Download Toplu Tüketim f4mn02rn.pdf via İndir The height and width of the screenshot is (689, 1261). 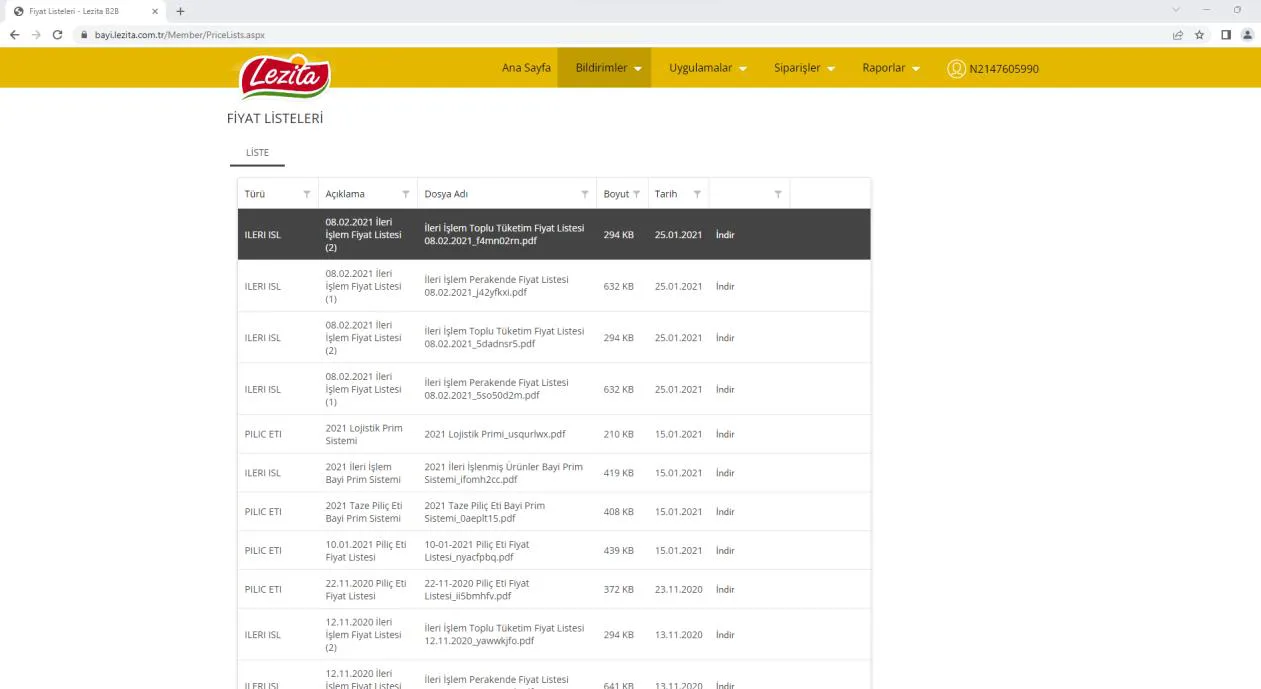pos(725,235)
